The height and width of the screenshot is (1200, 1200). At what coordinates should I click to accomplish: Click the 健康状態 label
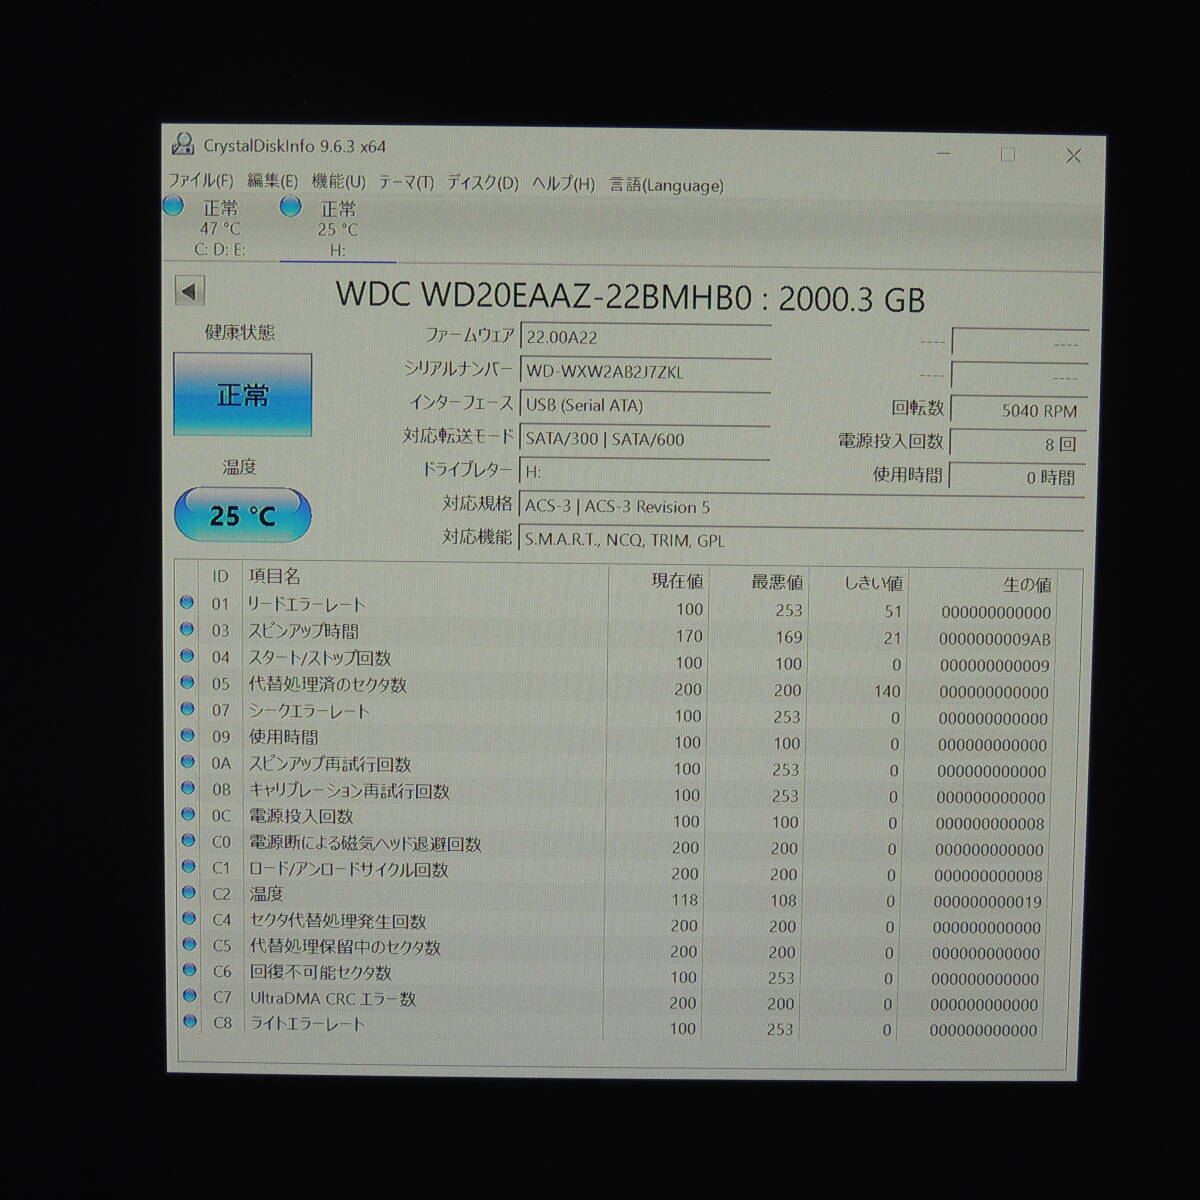click(x=240, y=333)
